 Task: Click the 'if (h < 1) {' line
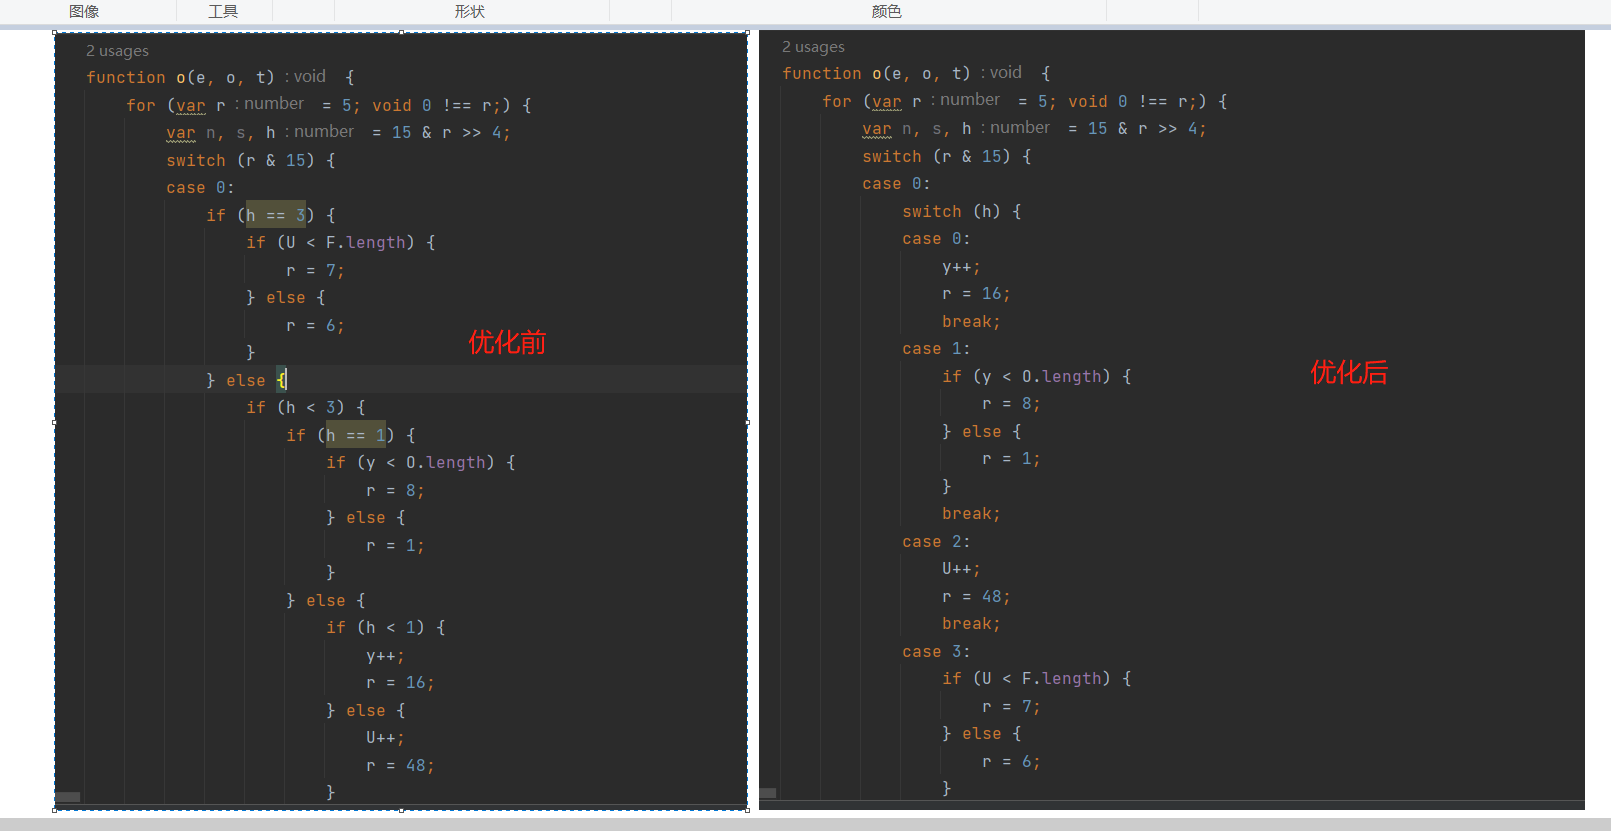(x=386, y=627)
